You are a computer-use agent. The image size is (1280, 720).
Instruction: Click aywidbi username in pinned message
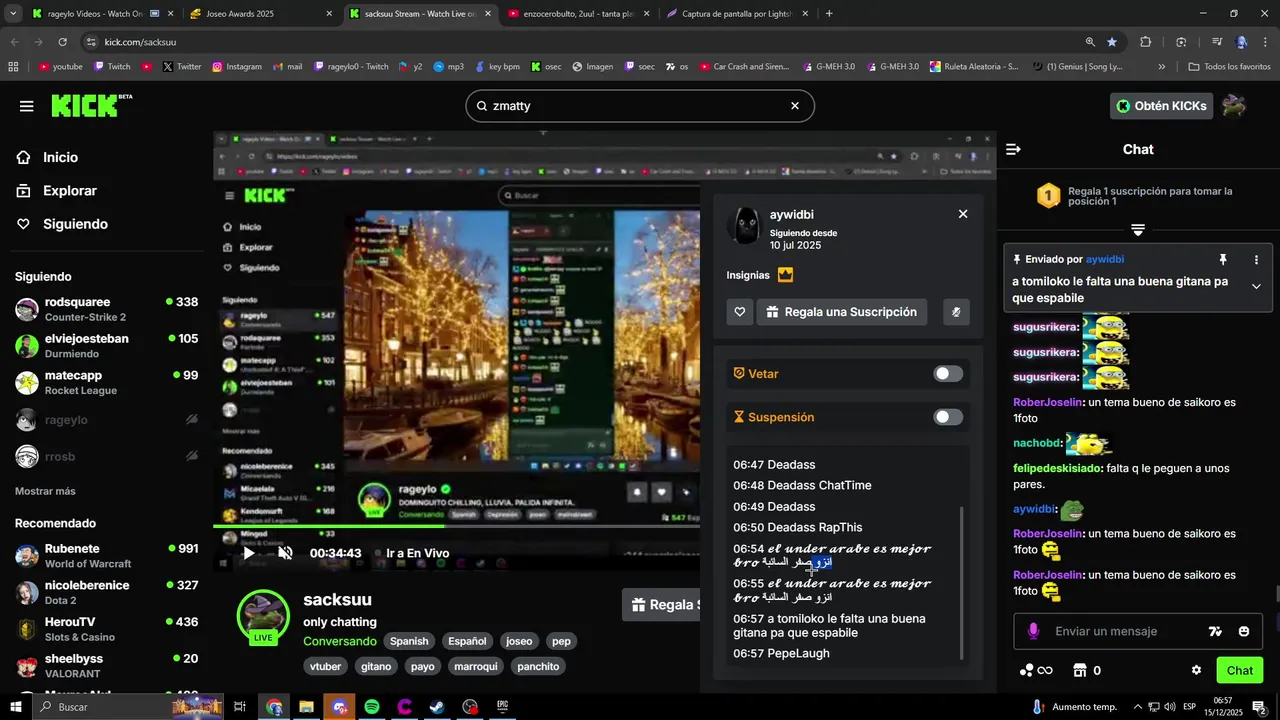(1105, 259)
